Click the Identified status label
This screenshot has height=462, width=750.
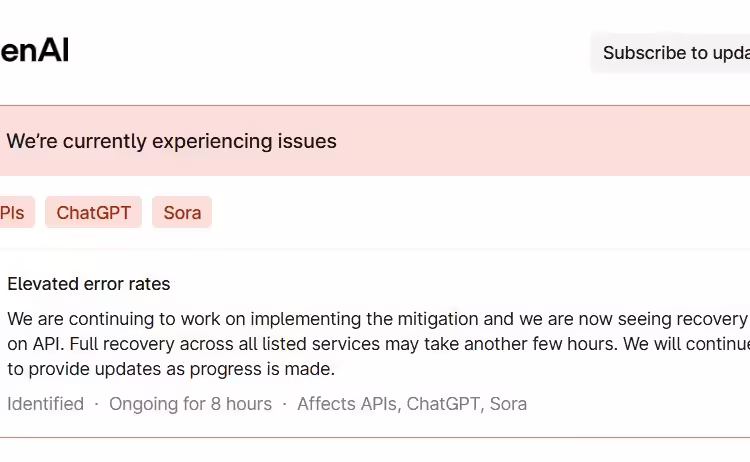click(x=45, y=404)
